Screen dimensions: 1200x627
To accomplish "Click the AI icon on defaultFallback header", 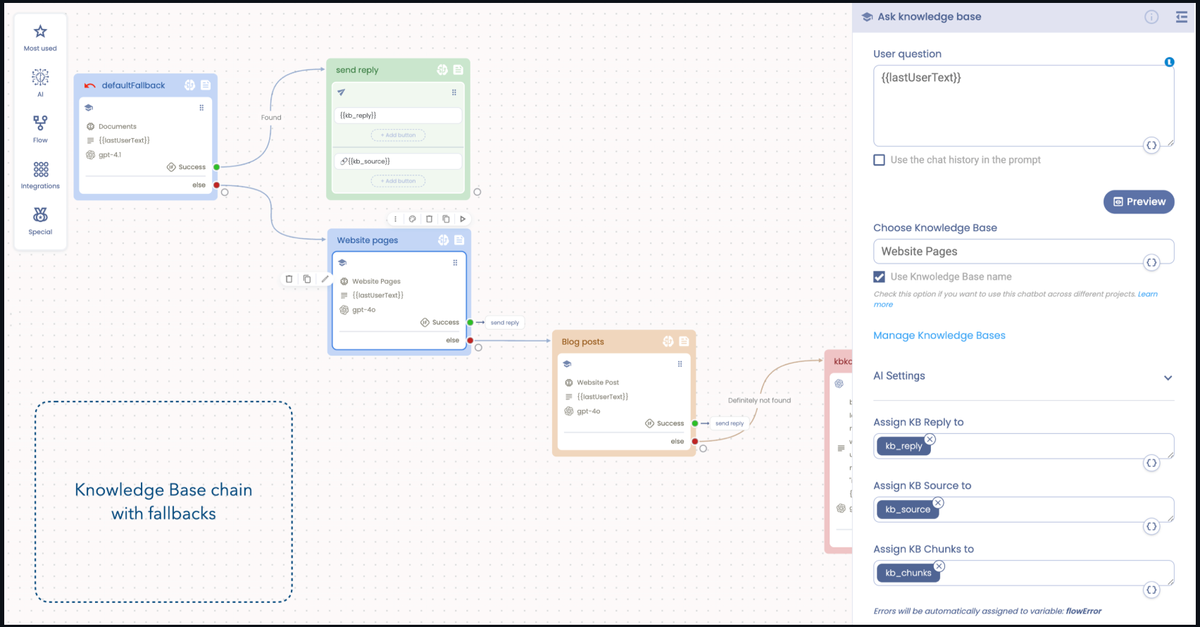I will [x=189, y=86].
